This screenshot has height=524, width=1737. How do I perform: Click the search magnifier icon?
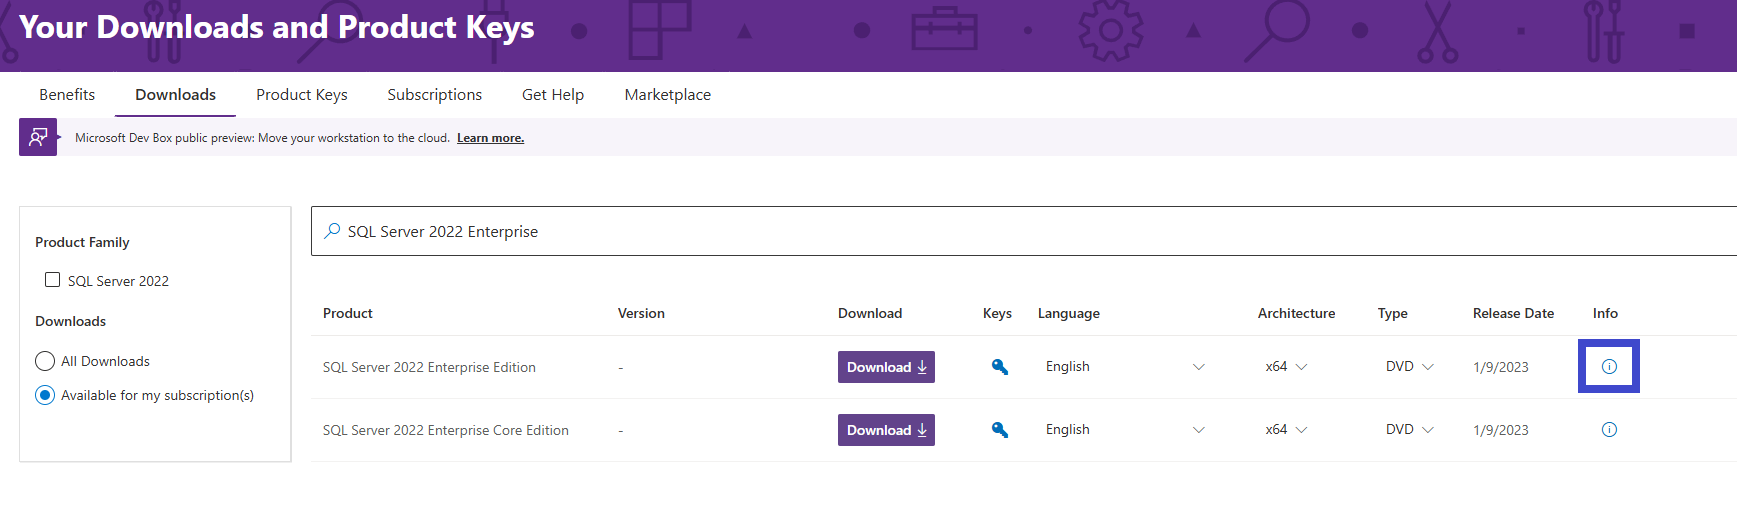332,231
